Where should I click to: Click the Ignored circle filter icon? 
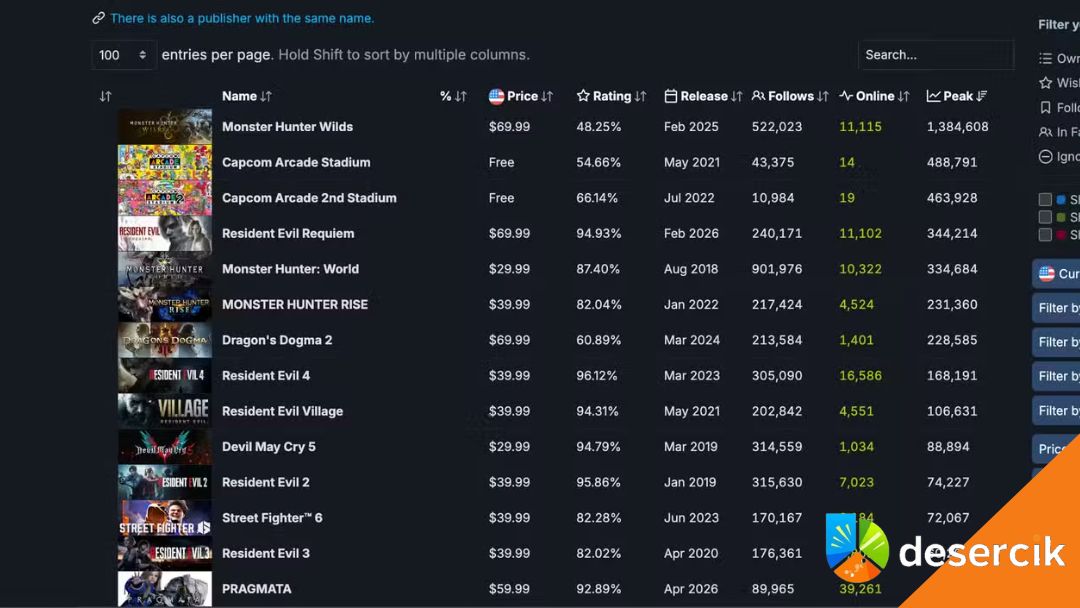coord(1046,156)
